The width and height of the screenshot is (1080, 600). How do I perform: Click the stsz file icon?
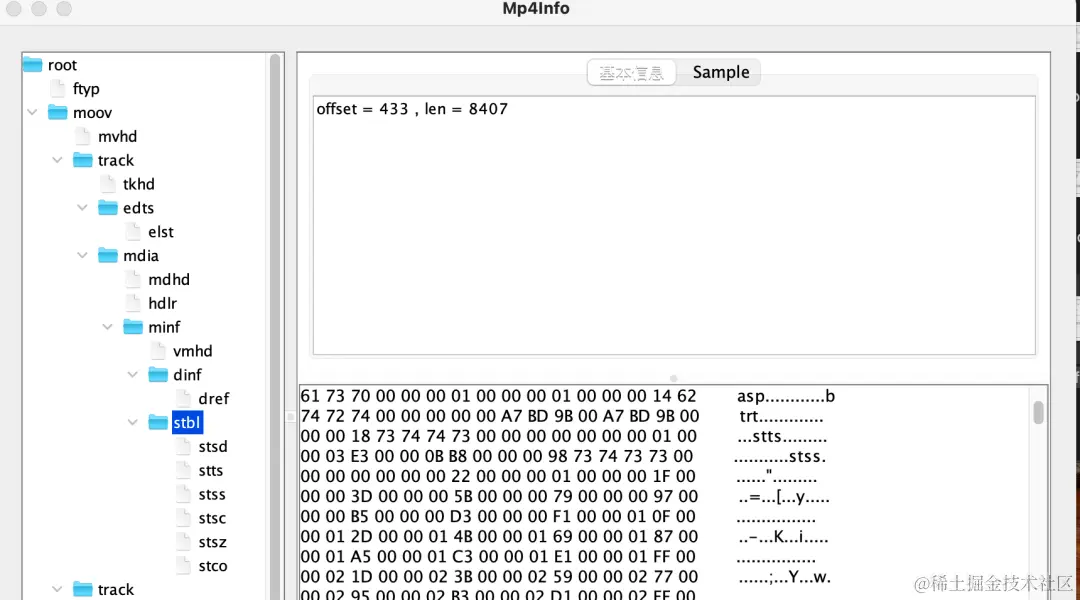coord(183,541)
